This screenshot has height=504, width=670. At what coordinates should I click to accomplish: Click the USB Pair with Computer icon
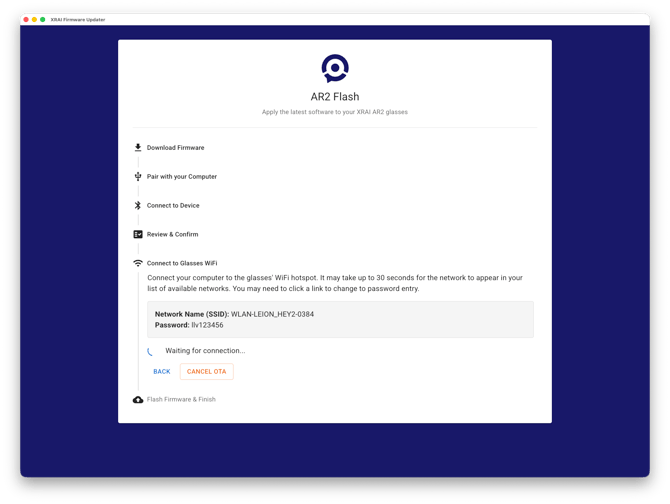[138, 176]
